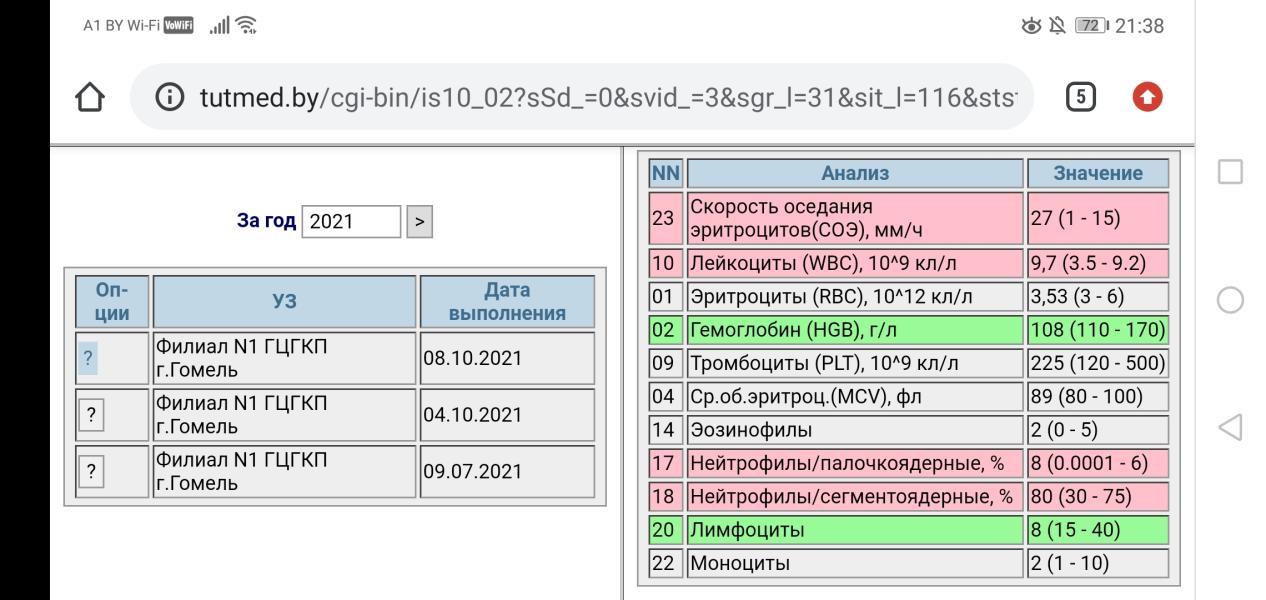
Task: Click the NN column header
Action: point(666,173)
